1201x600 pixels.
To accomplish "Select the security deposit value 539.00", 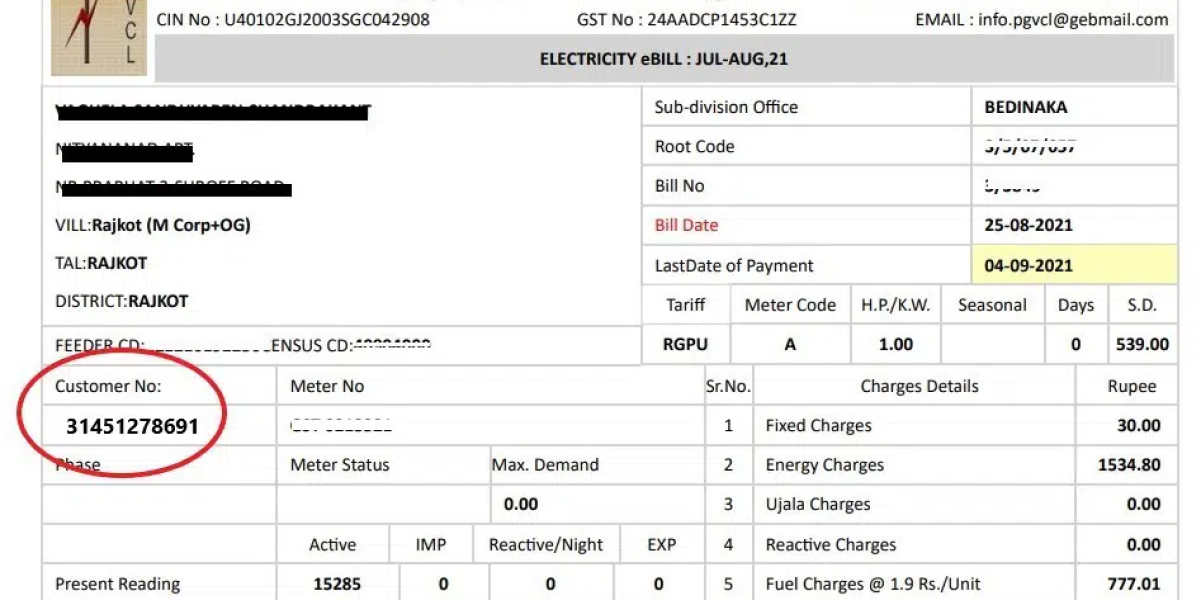I will point(1141,344).
